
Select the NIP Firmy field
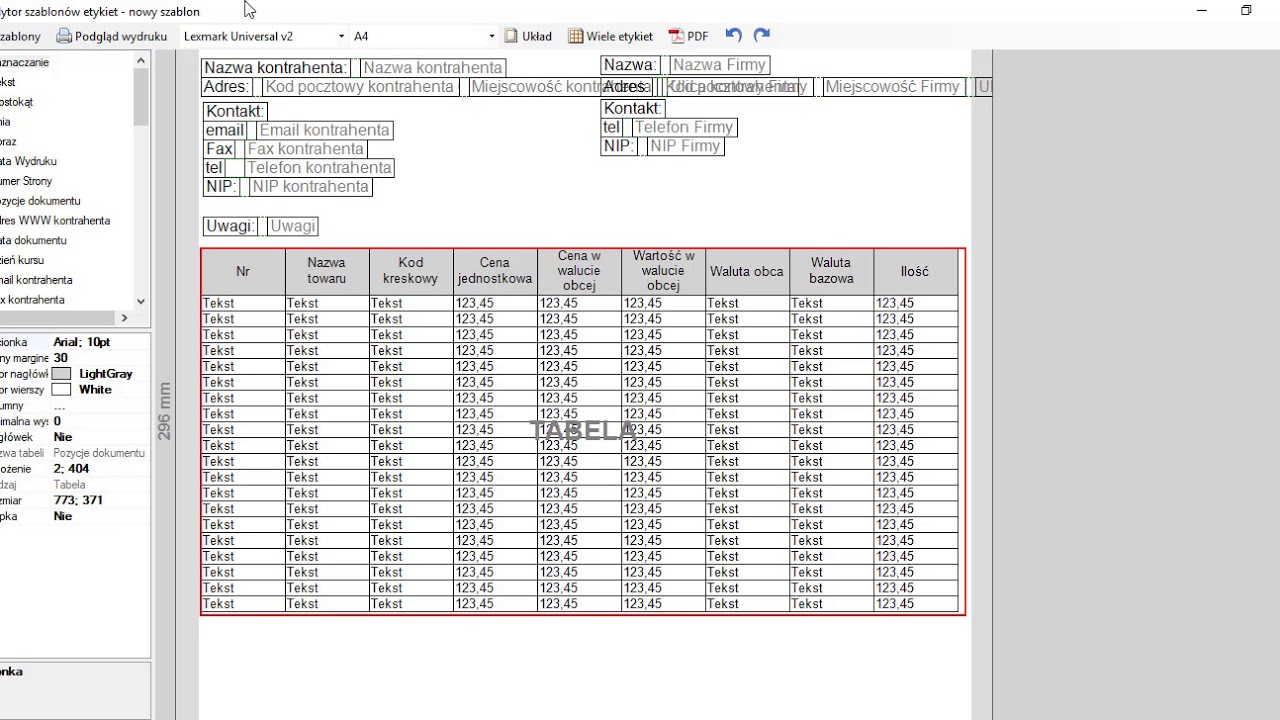[x=685, y=146]
